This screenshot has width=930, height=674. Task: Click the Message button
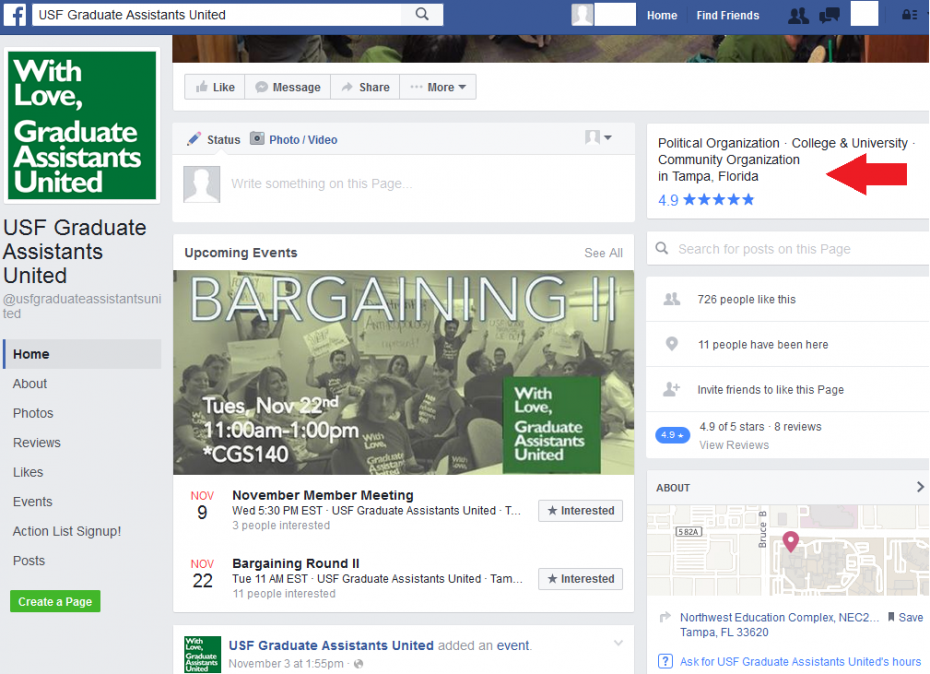click(288, 87)
